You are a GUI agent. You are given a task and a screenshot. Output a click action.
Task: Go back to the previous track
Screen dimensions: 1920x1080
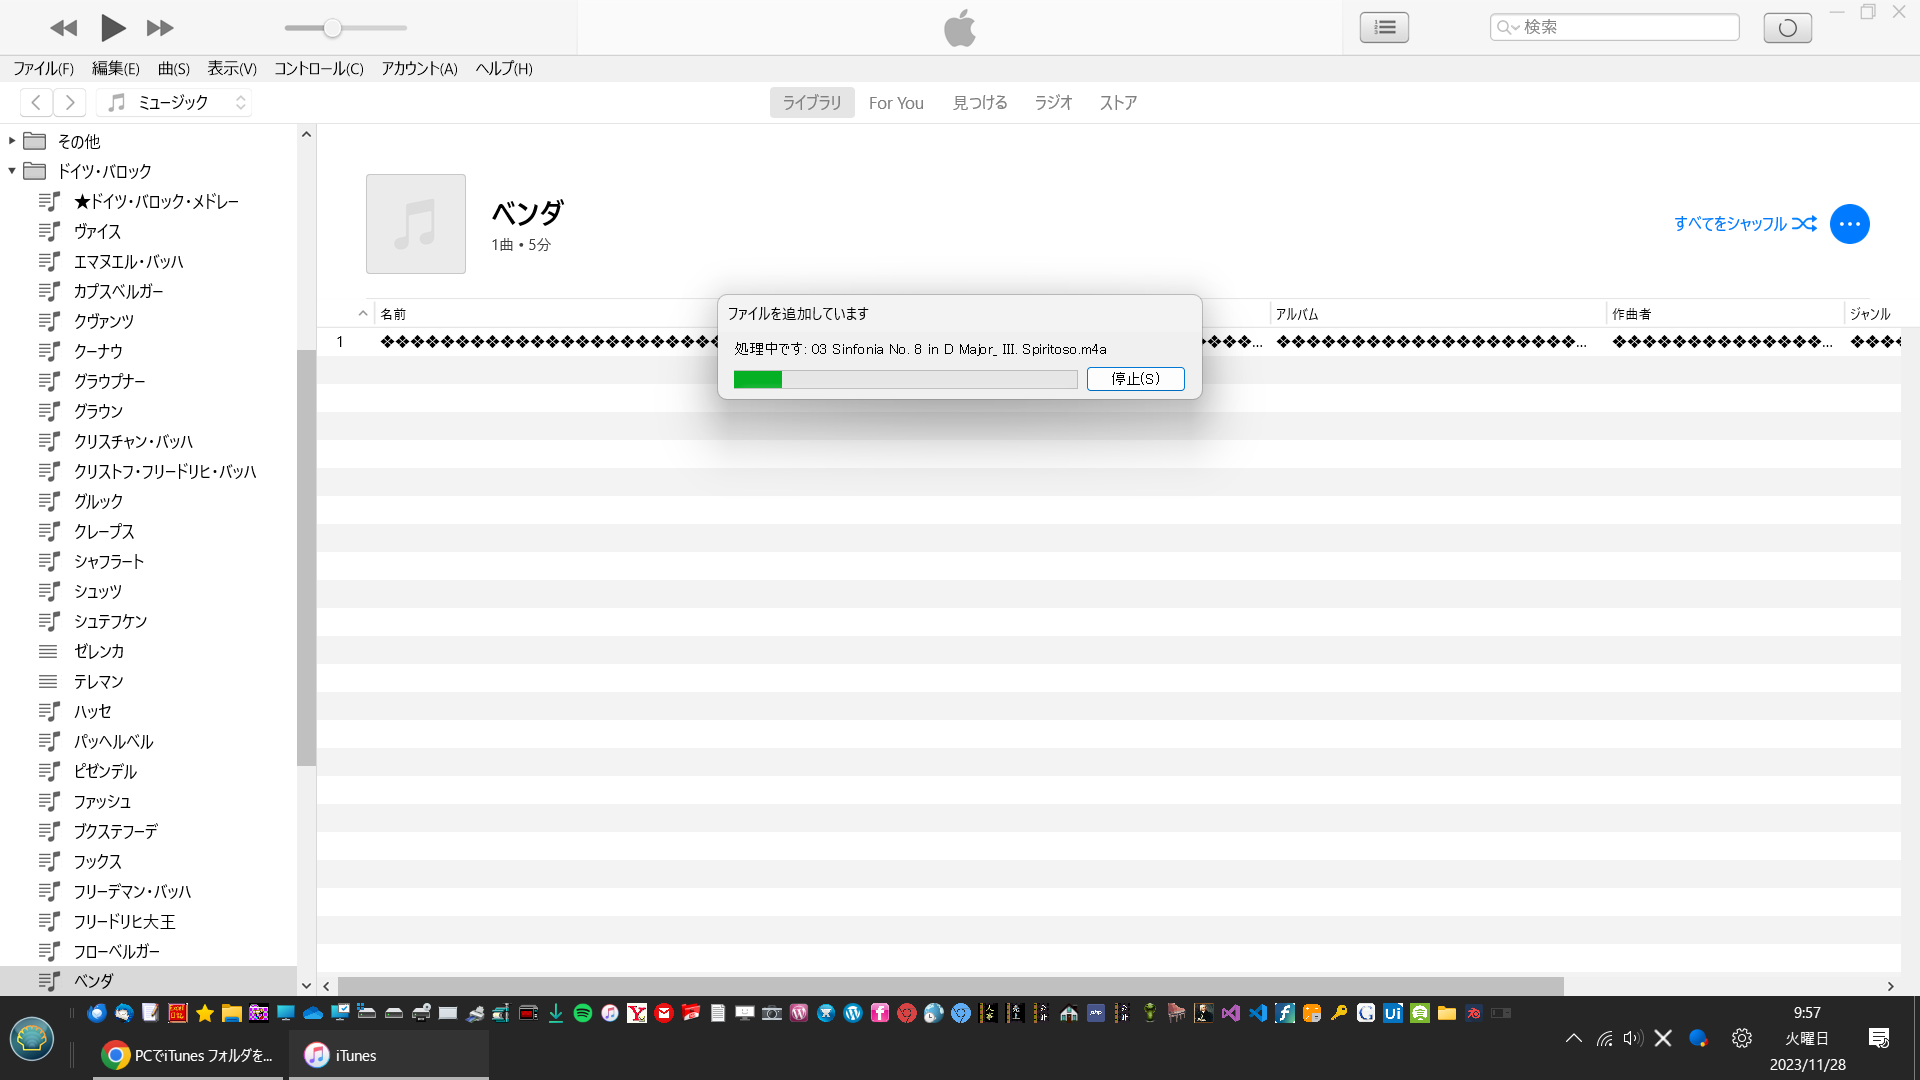pyautogui.click(x=64, y=28)
